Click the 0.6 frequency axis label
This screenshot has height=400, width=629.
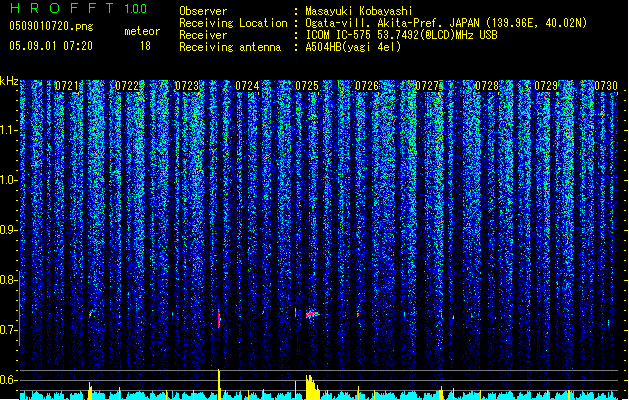(x=8, y=380)
